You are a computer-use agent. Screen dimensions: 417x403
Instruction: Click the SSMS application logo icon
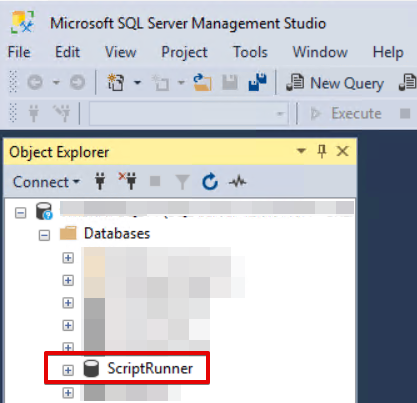tap(22, 22)
